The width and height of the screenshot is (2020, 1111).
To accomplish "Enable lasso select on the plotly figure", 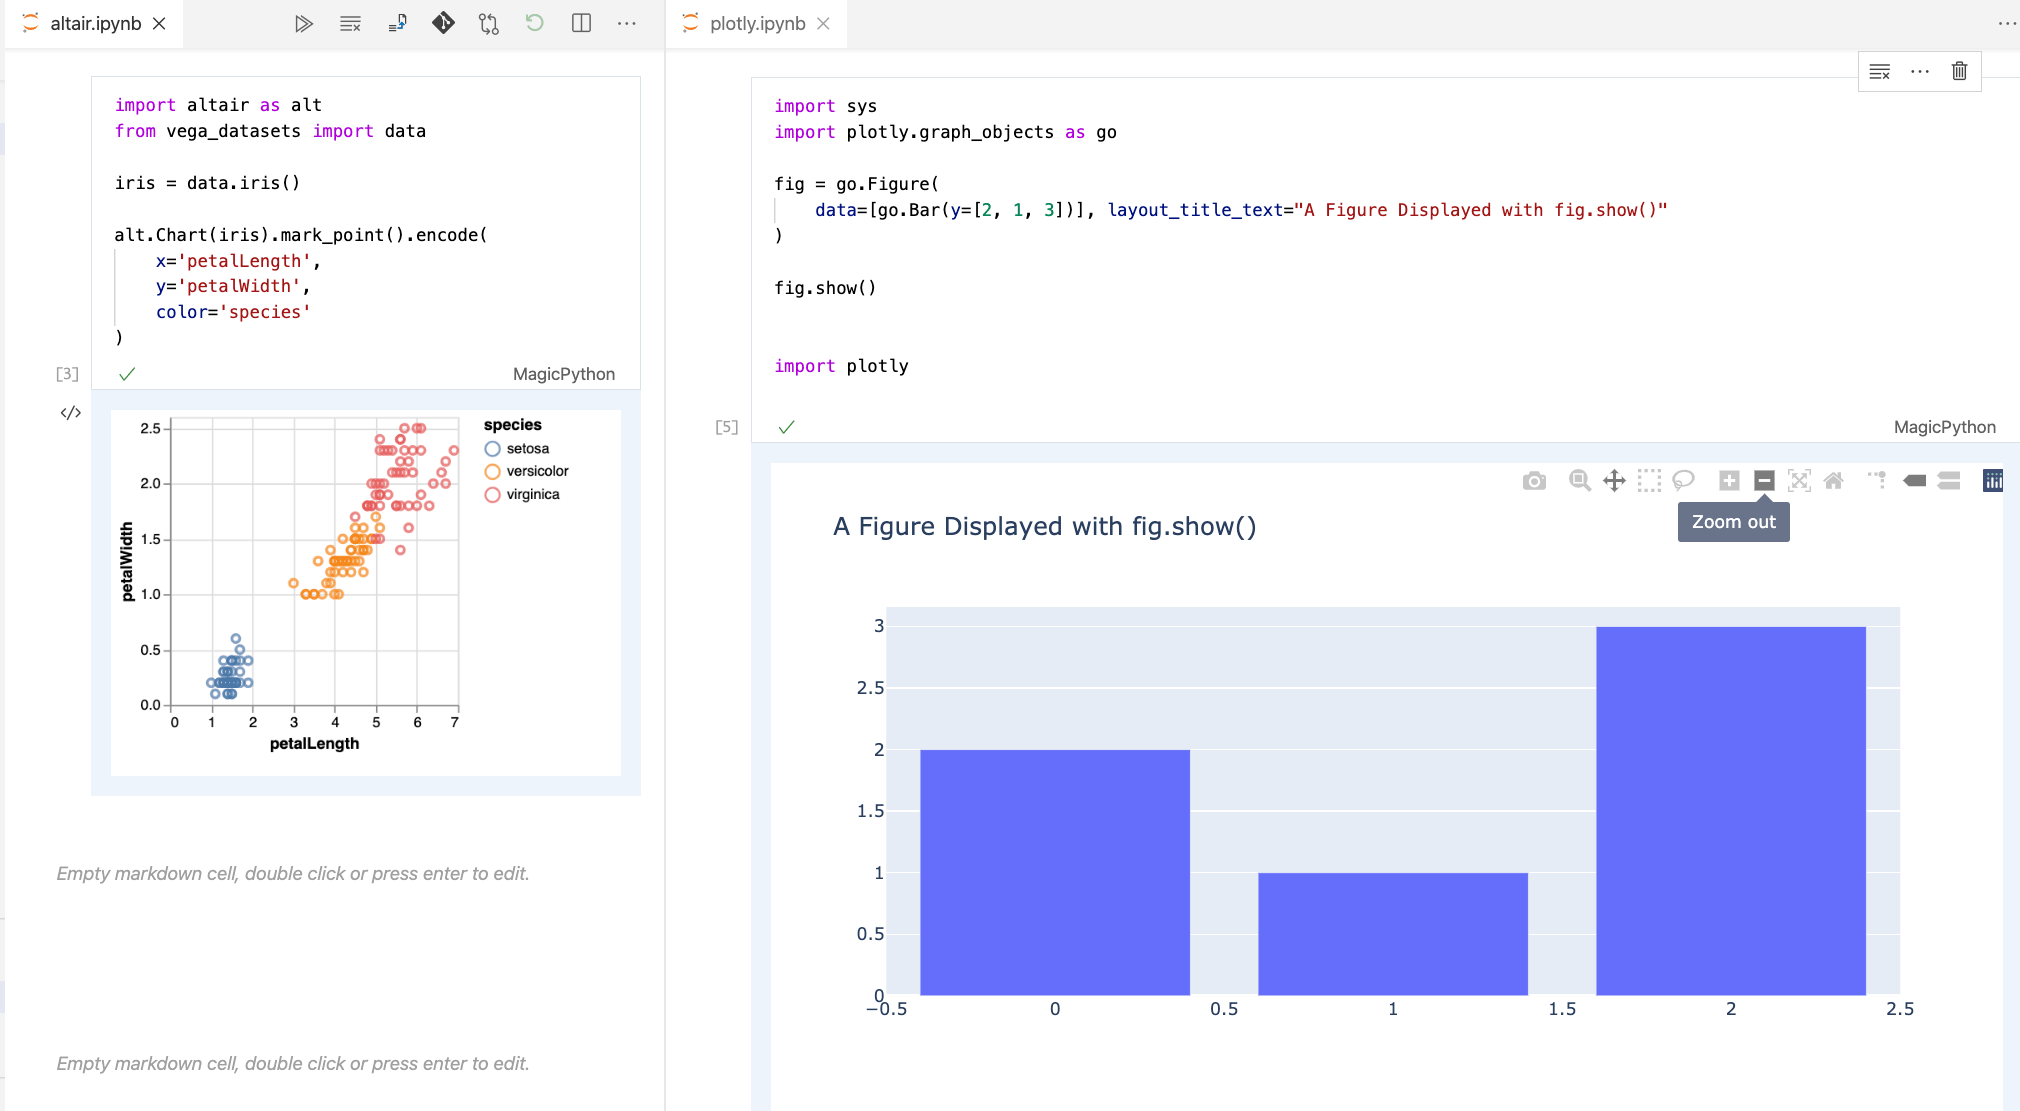I will [x=1683, y=481].
